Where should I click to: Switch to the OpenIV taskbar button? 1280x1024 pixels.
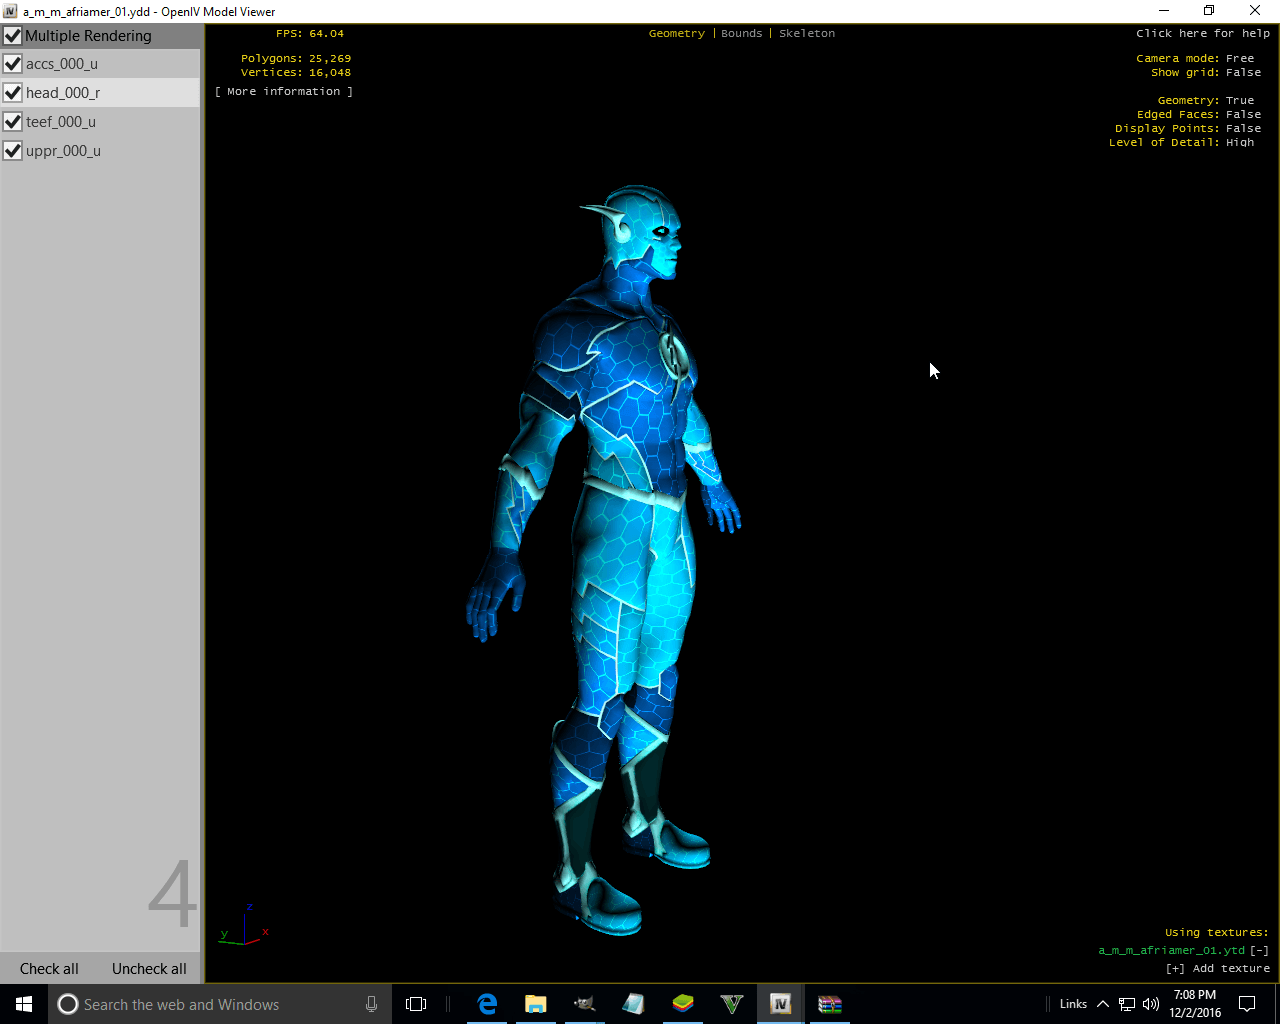pyautogui.click(x=781, y=1004)
